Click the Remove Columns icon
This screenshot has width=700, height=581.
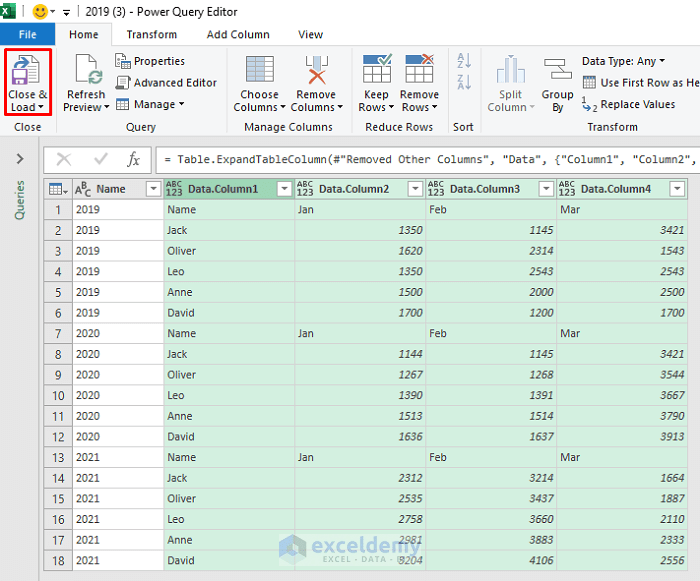(317, 70)
